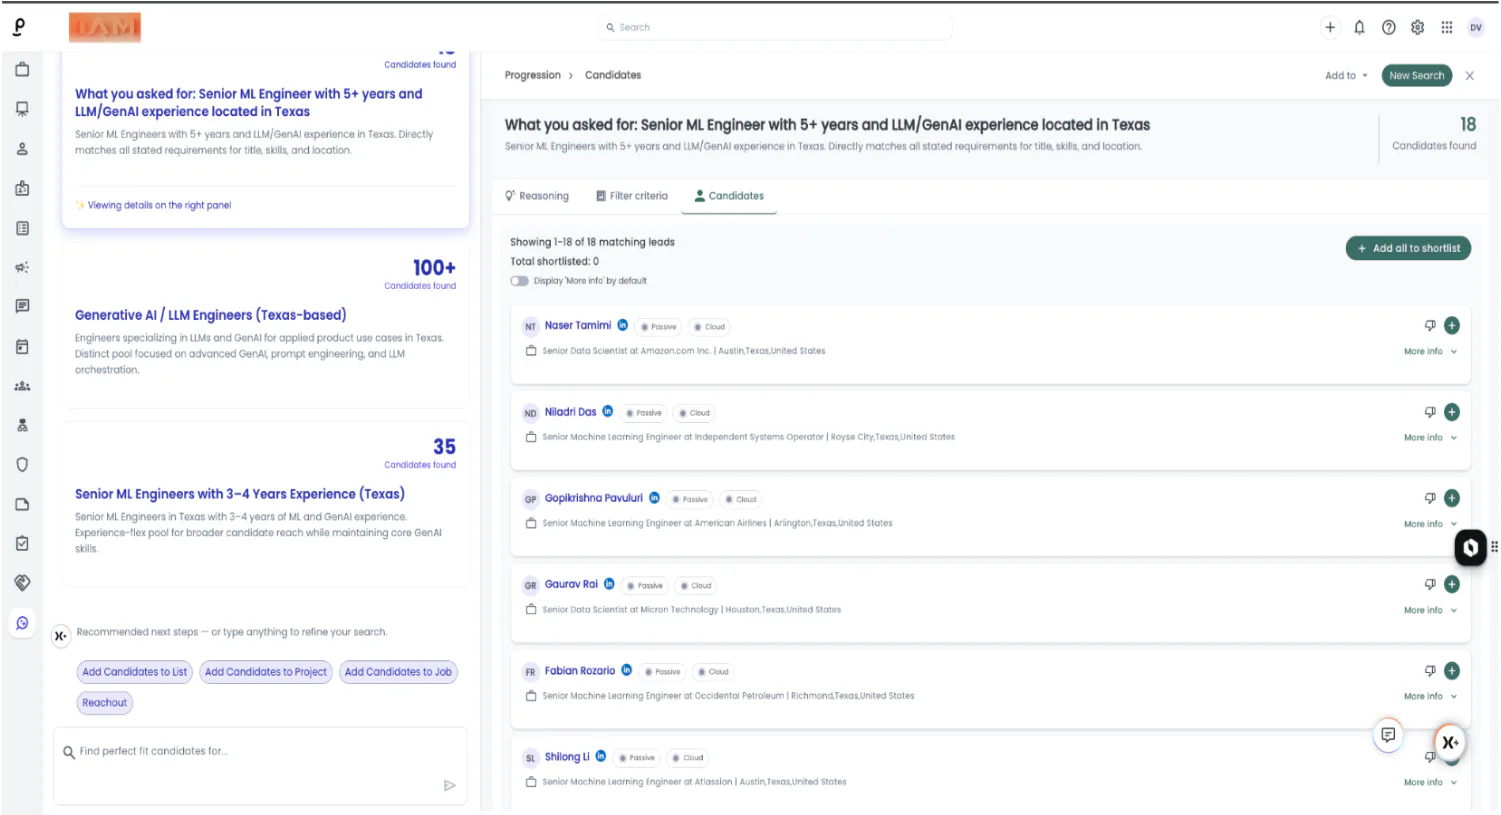
Task: Open the megaphone campaigns icon in sidebar
Action: click(22, 267)
